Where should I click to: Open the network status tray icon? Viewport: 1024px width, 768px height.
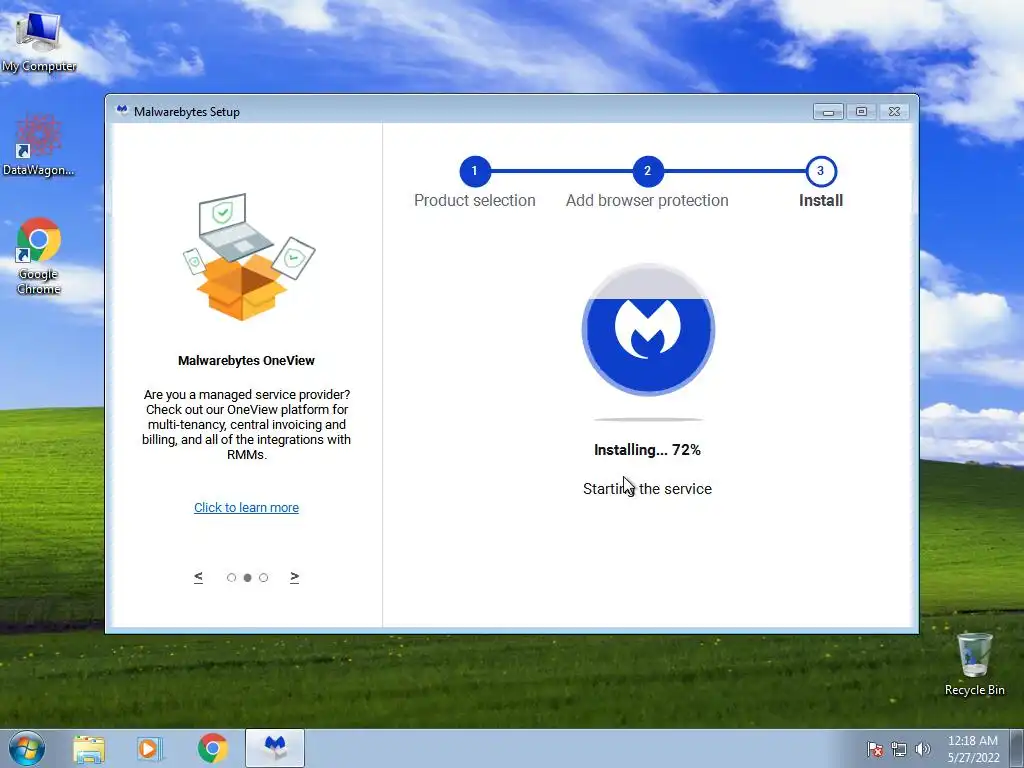pos(899,749)
